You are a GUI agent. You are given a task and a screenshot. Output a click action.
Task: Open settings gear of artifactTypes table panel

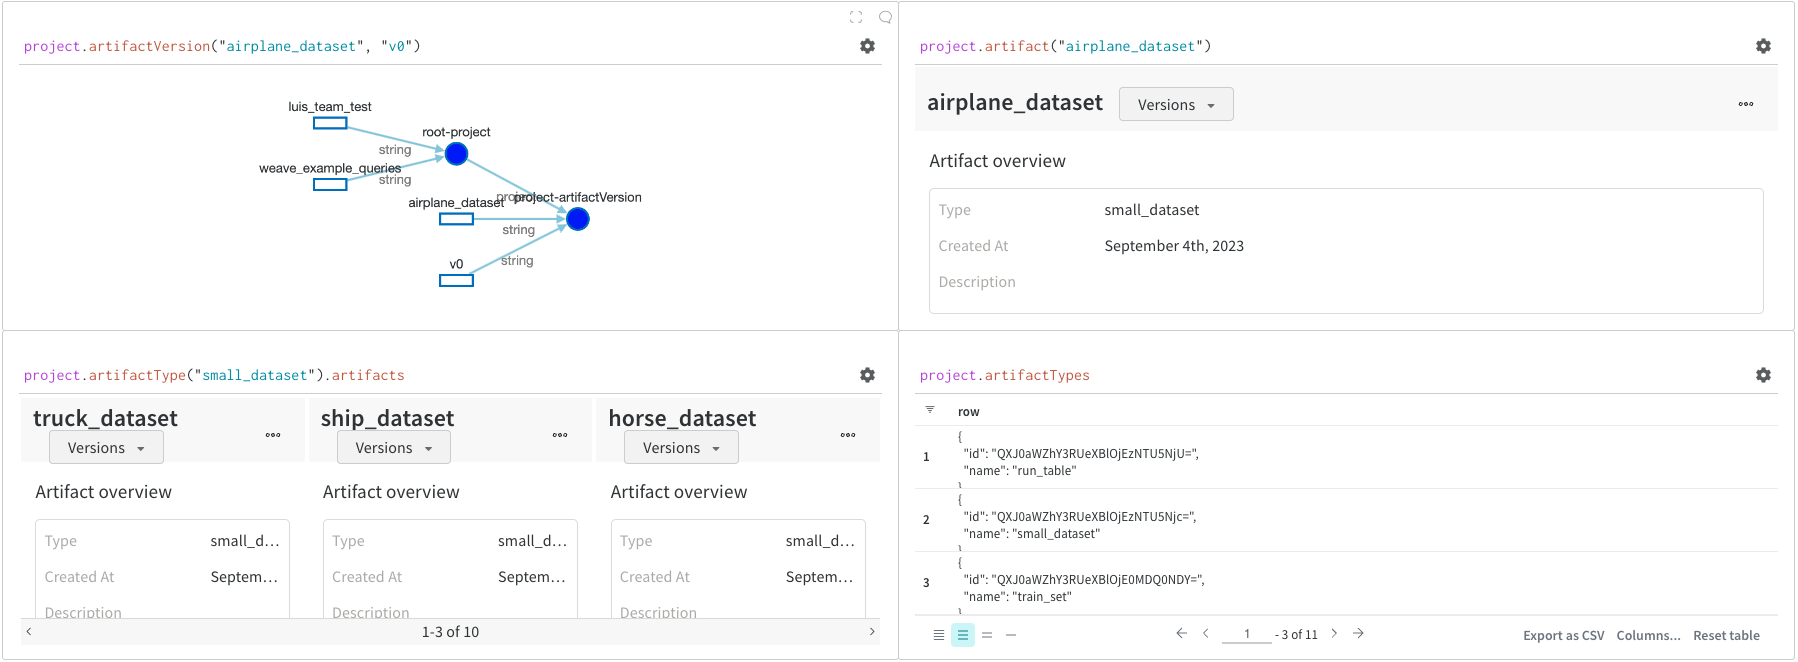pos(1763,375)
